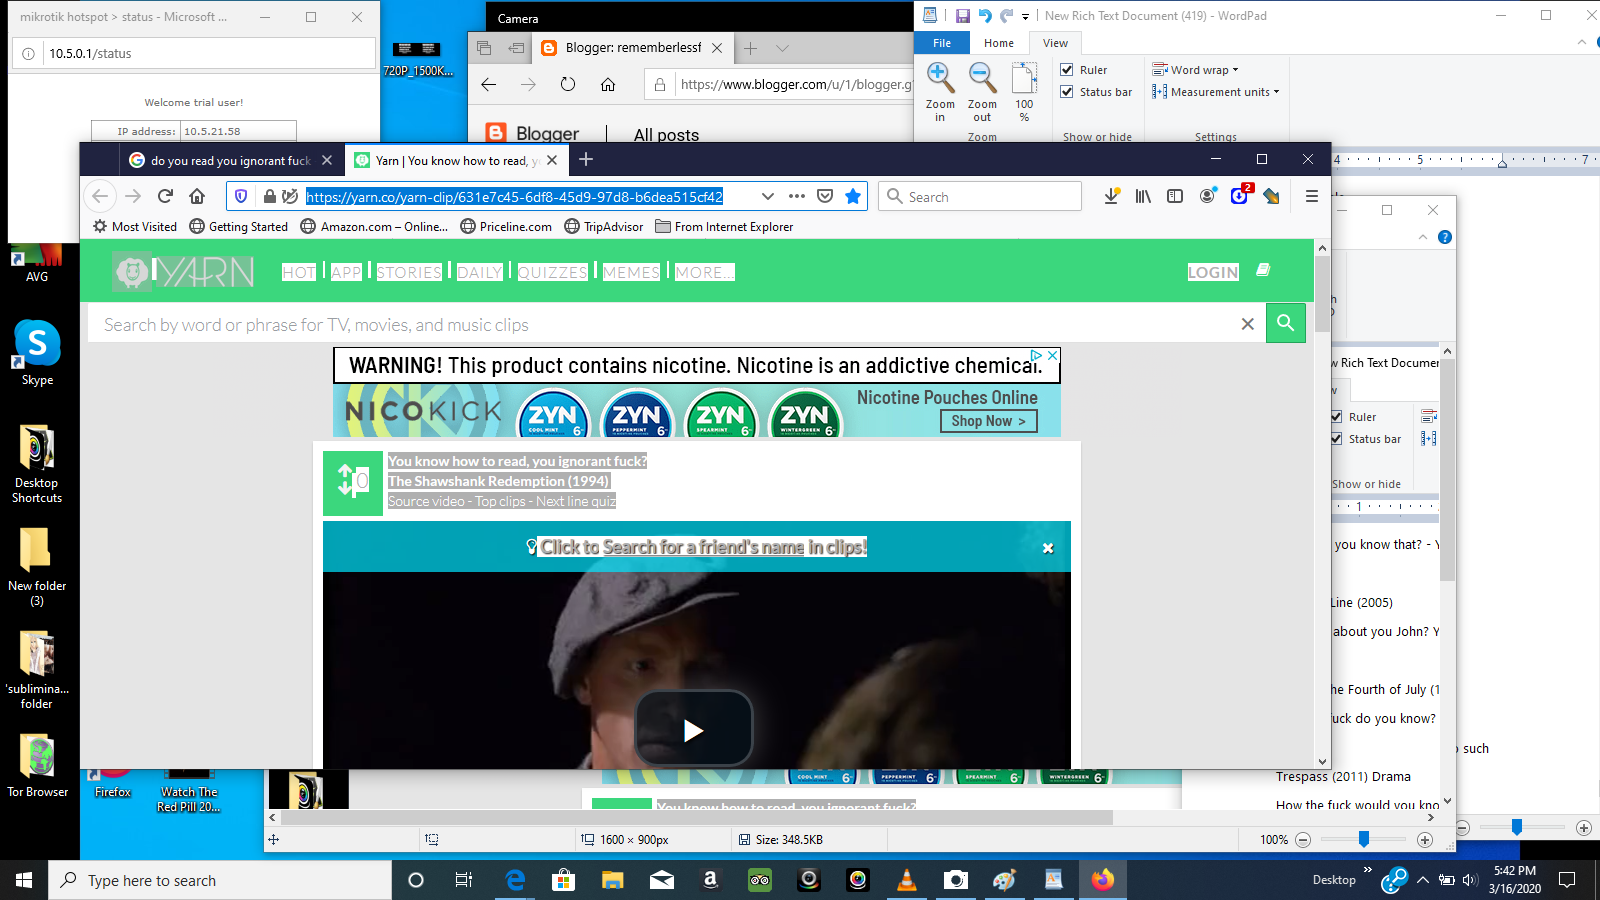Click Windows taskbar search box
The height and width of the screenshot is (900, 1600).
(220, 880)
